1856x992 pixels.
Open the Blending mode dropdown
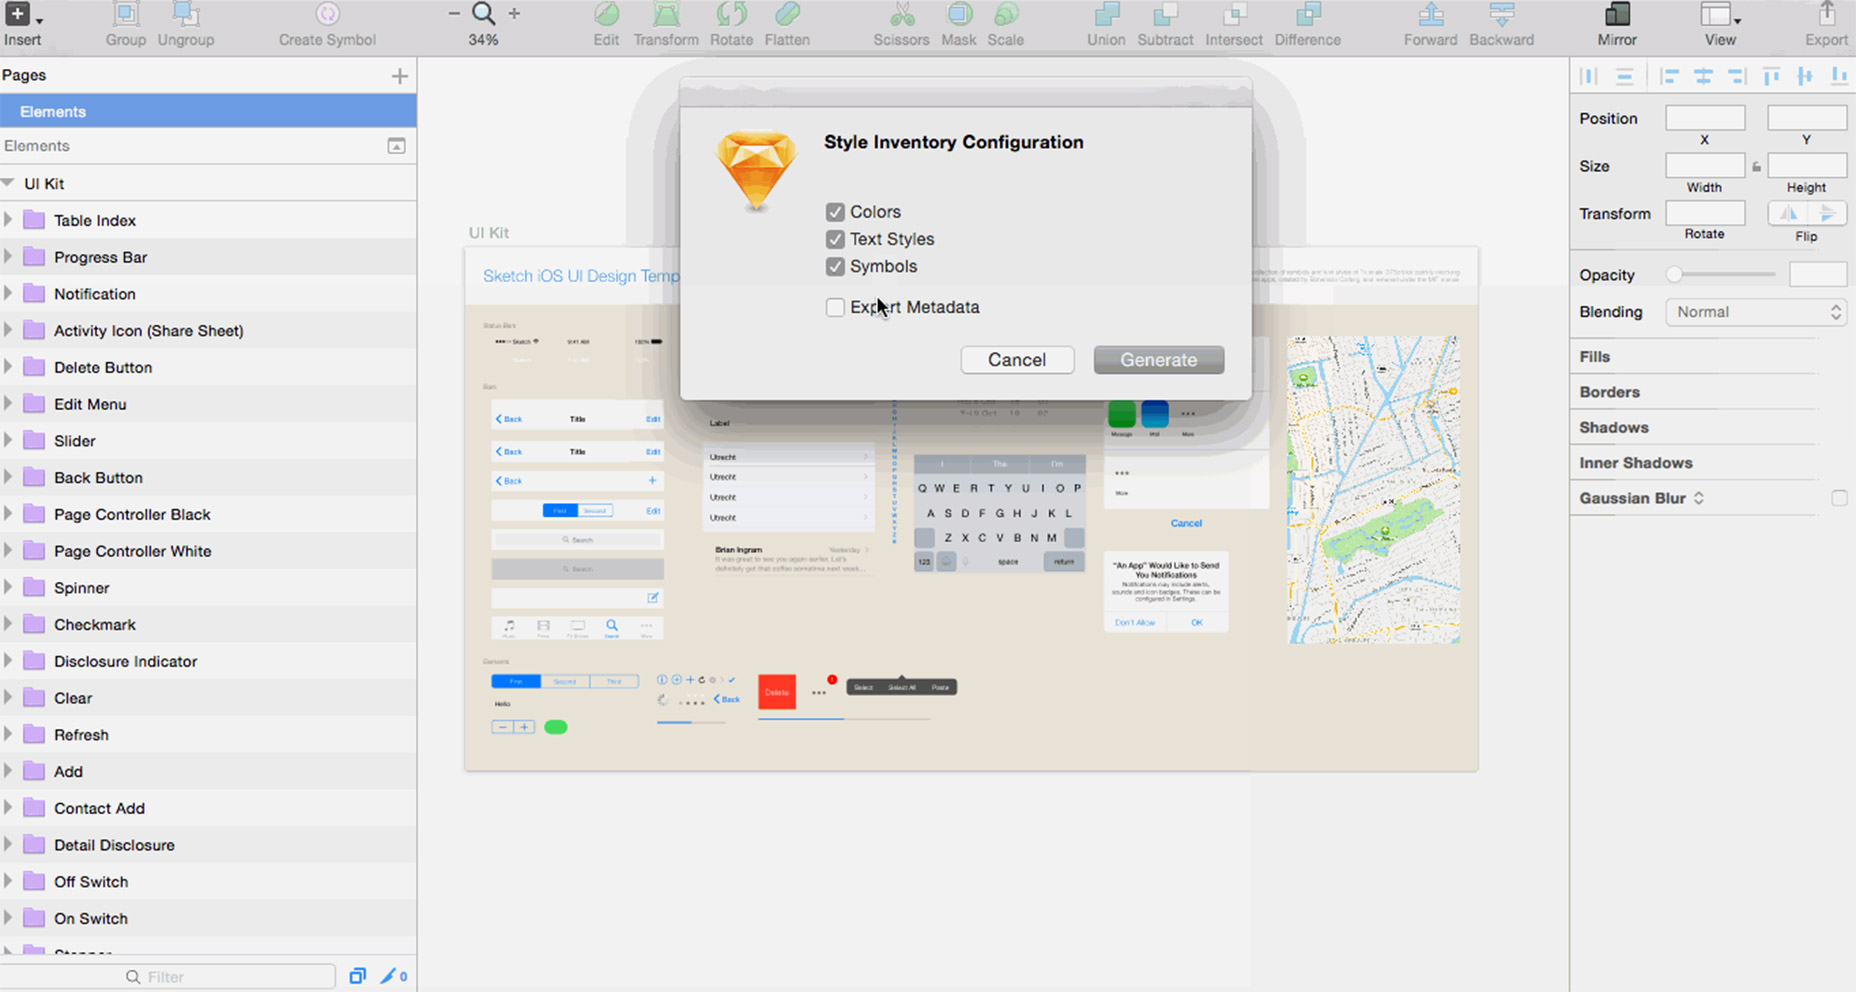coord(1756,311)
